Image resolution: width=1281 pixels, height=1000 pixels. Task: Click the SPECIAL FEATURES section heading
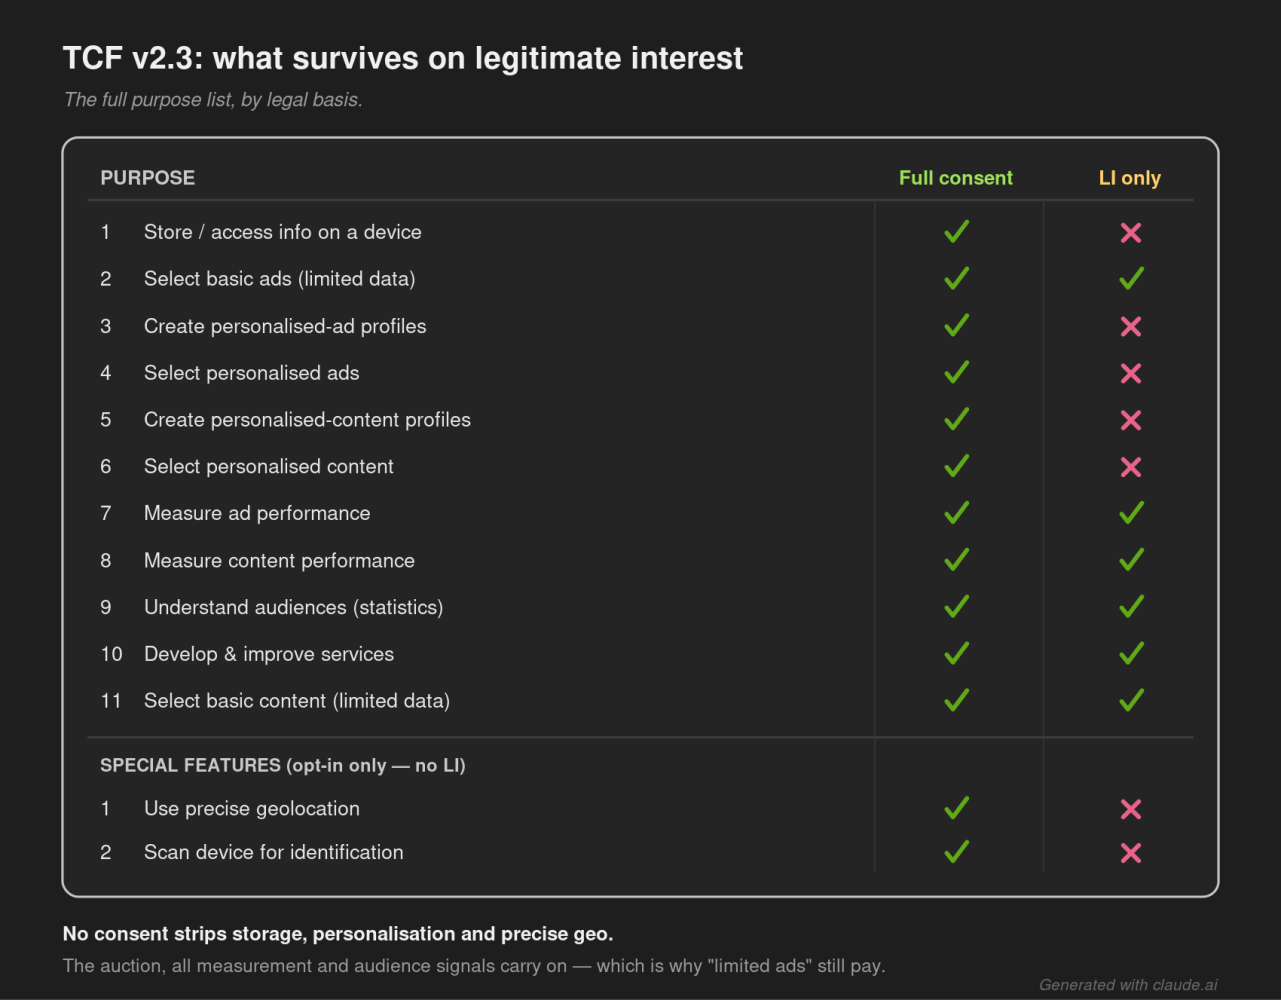click(x=283, y=766)
